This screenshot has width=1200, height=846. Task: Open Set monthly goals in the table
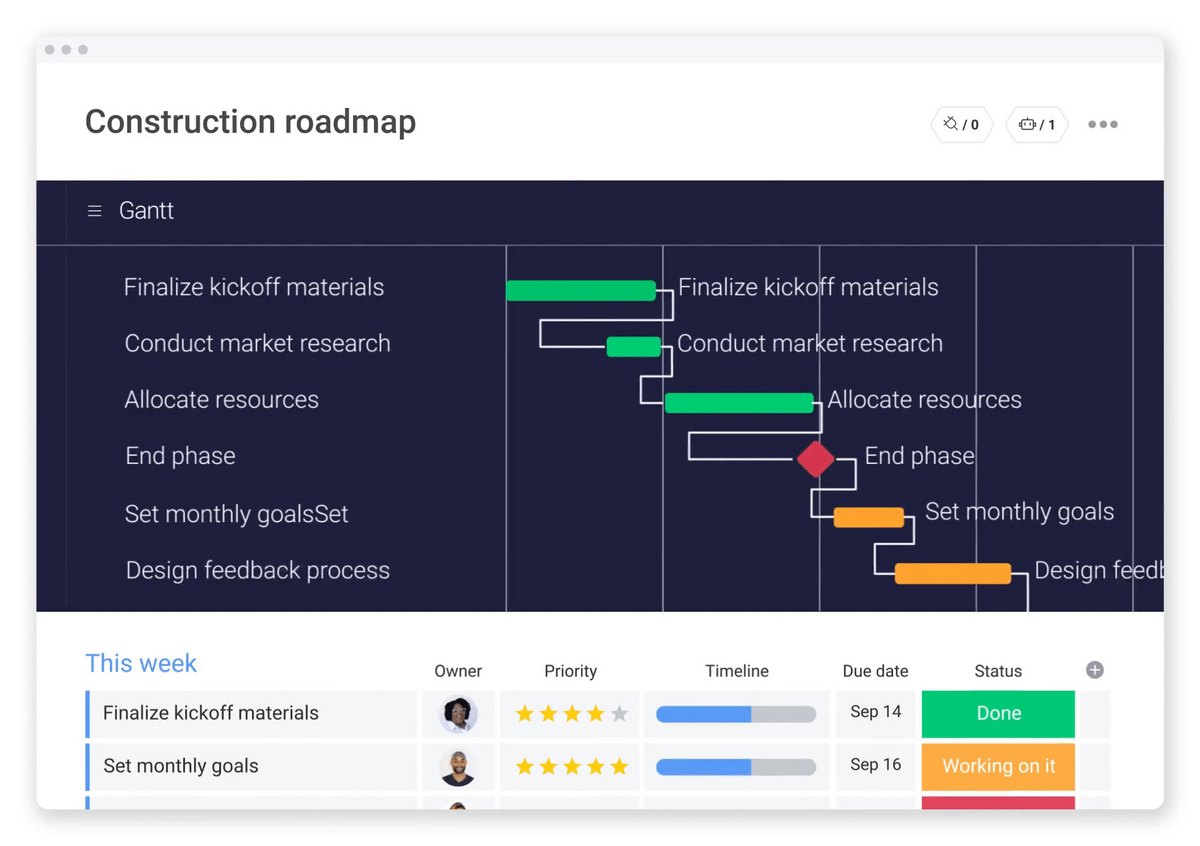[181, 767]
